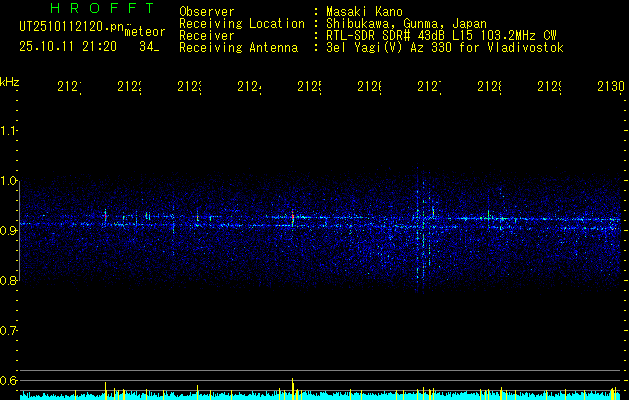Click the count value 34_

(149, 47)
